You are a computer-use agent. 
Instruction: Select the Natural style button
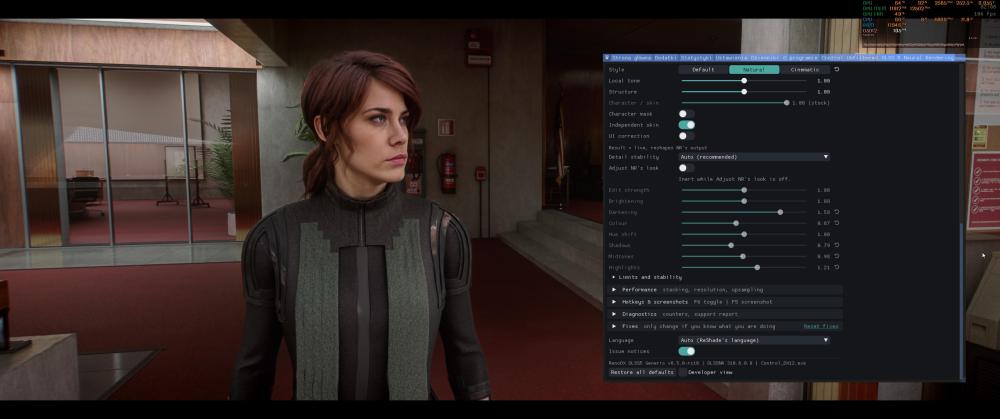click(x=754, y=70)
